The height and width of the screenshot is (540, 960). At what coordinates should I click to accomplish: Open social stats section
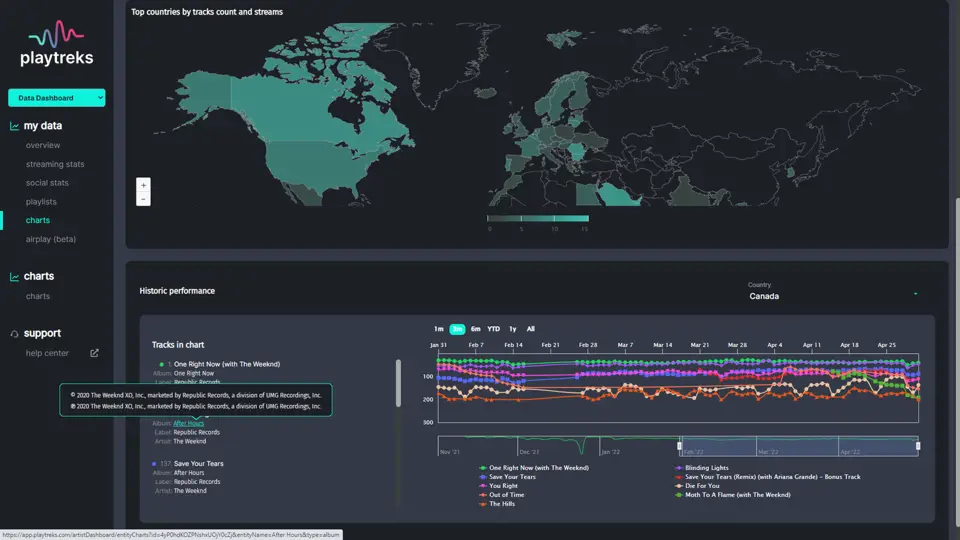pos(47,182)
